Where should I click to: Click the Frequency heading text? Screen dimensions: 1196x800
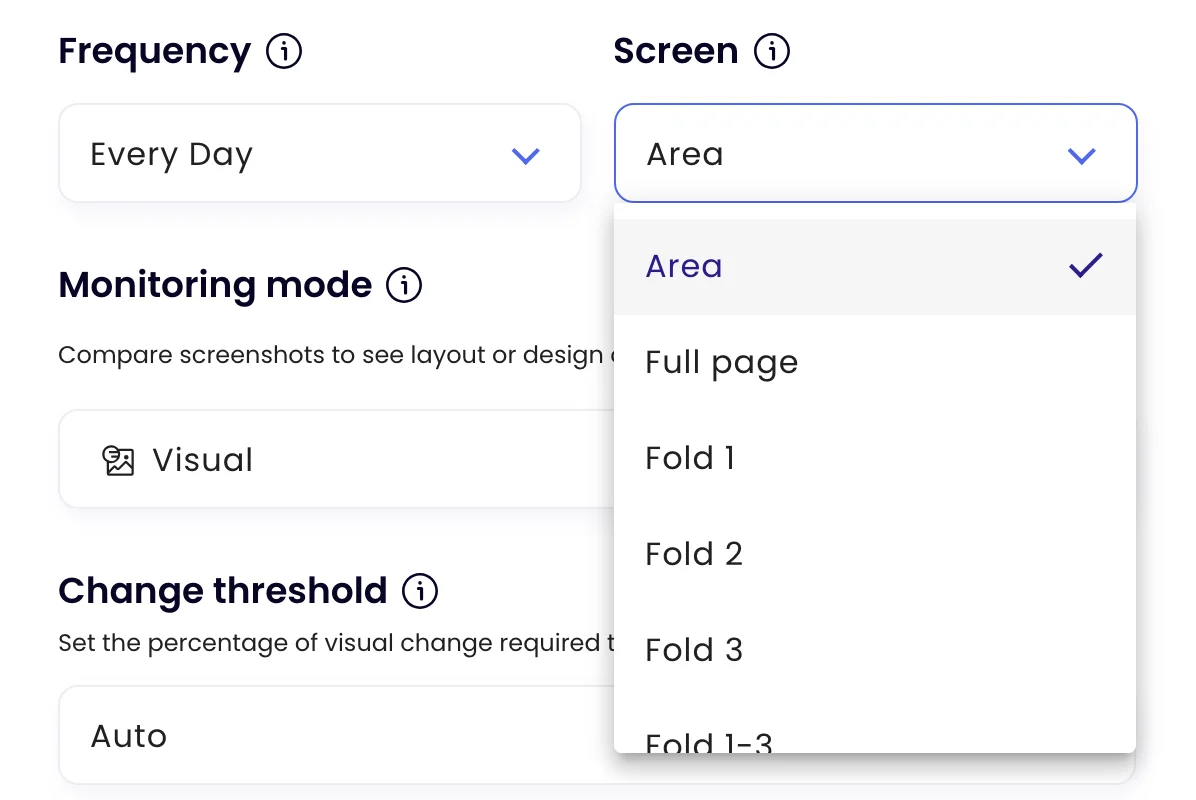pos(155,52)
